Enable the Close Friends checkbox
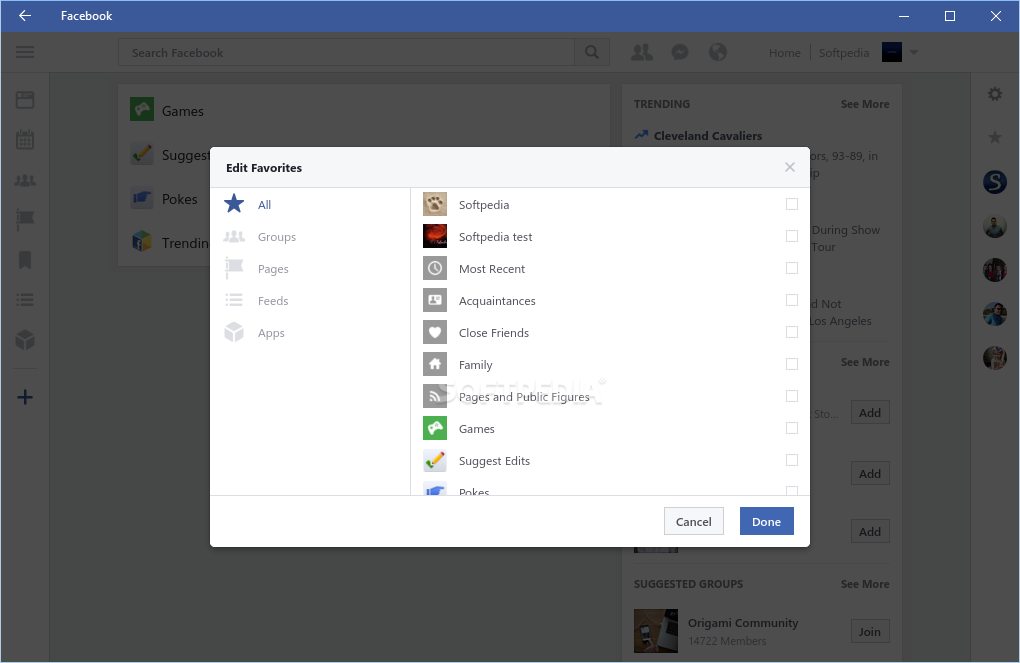Screen dimensions: 1020x663 point(792,332)
